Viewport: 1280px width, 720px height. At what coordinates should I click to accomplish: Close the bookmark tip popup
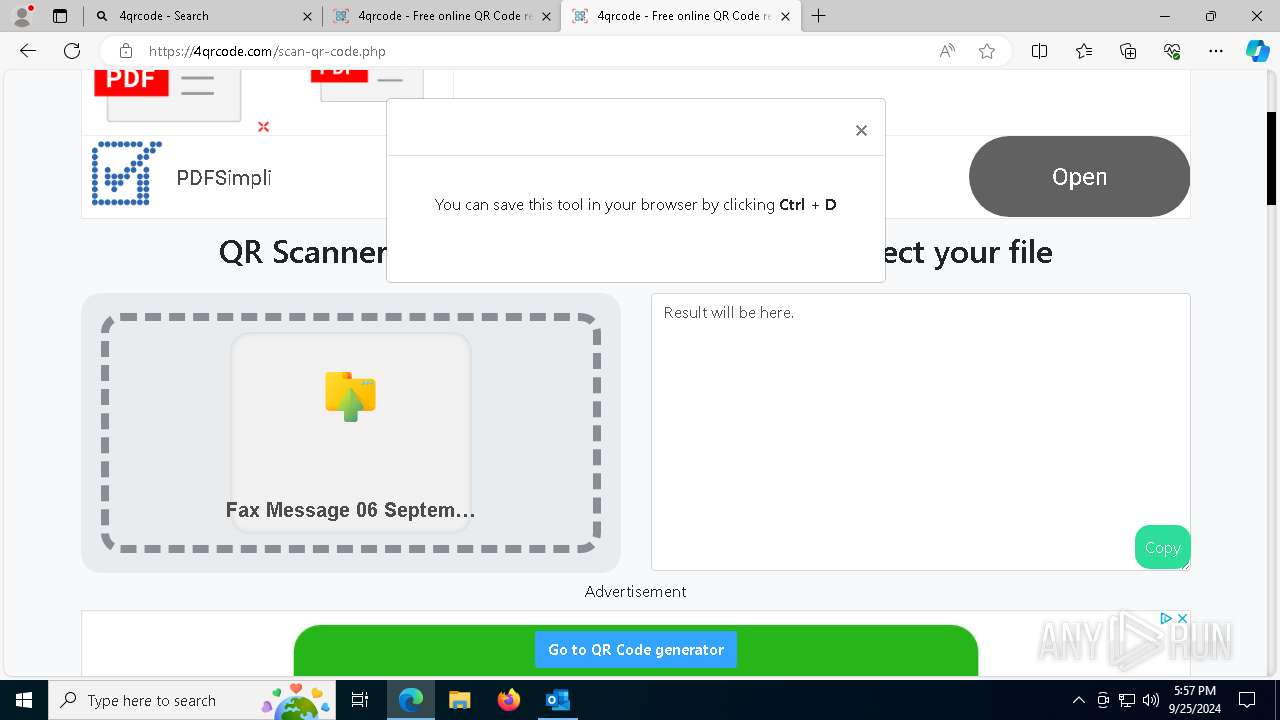[x=861, y=131]
